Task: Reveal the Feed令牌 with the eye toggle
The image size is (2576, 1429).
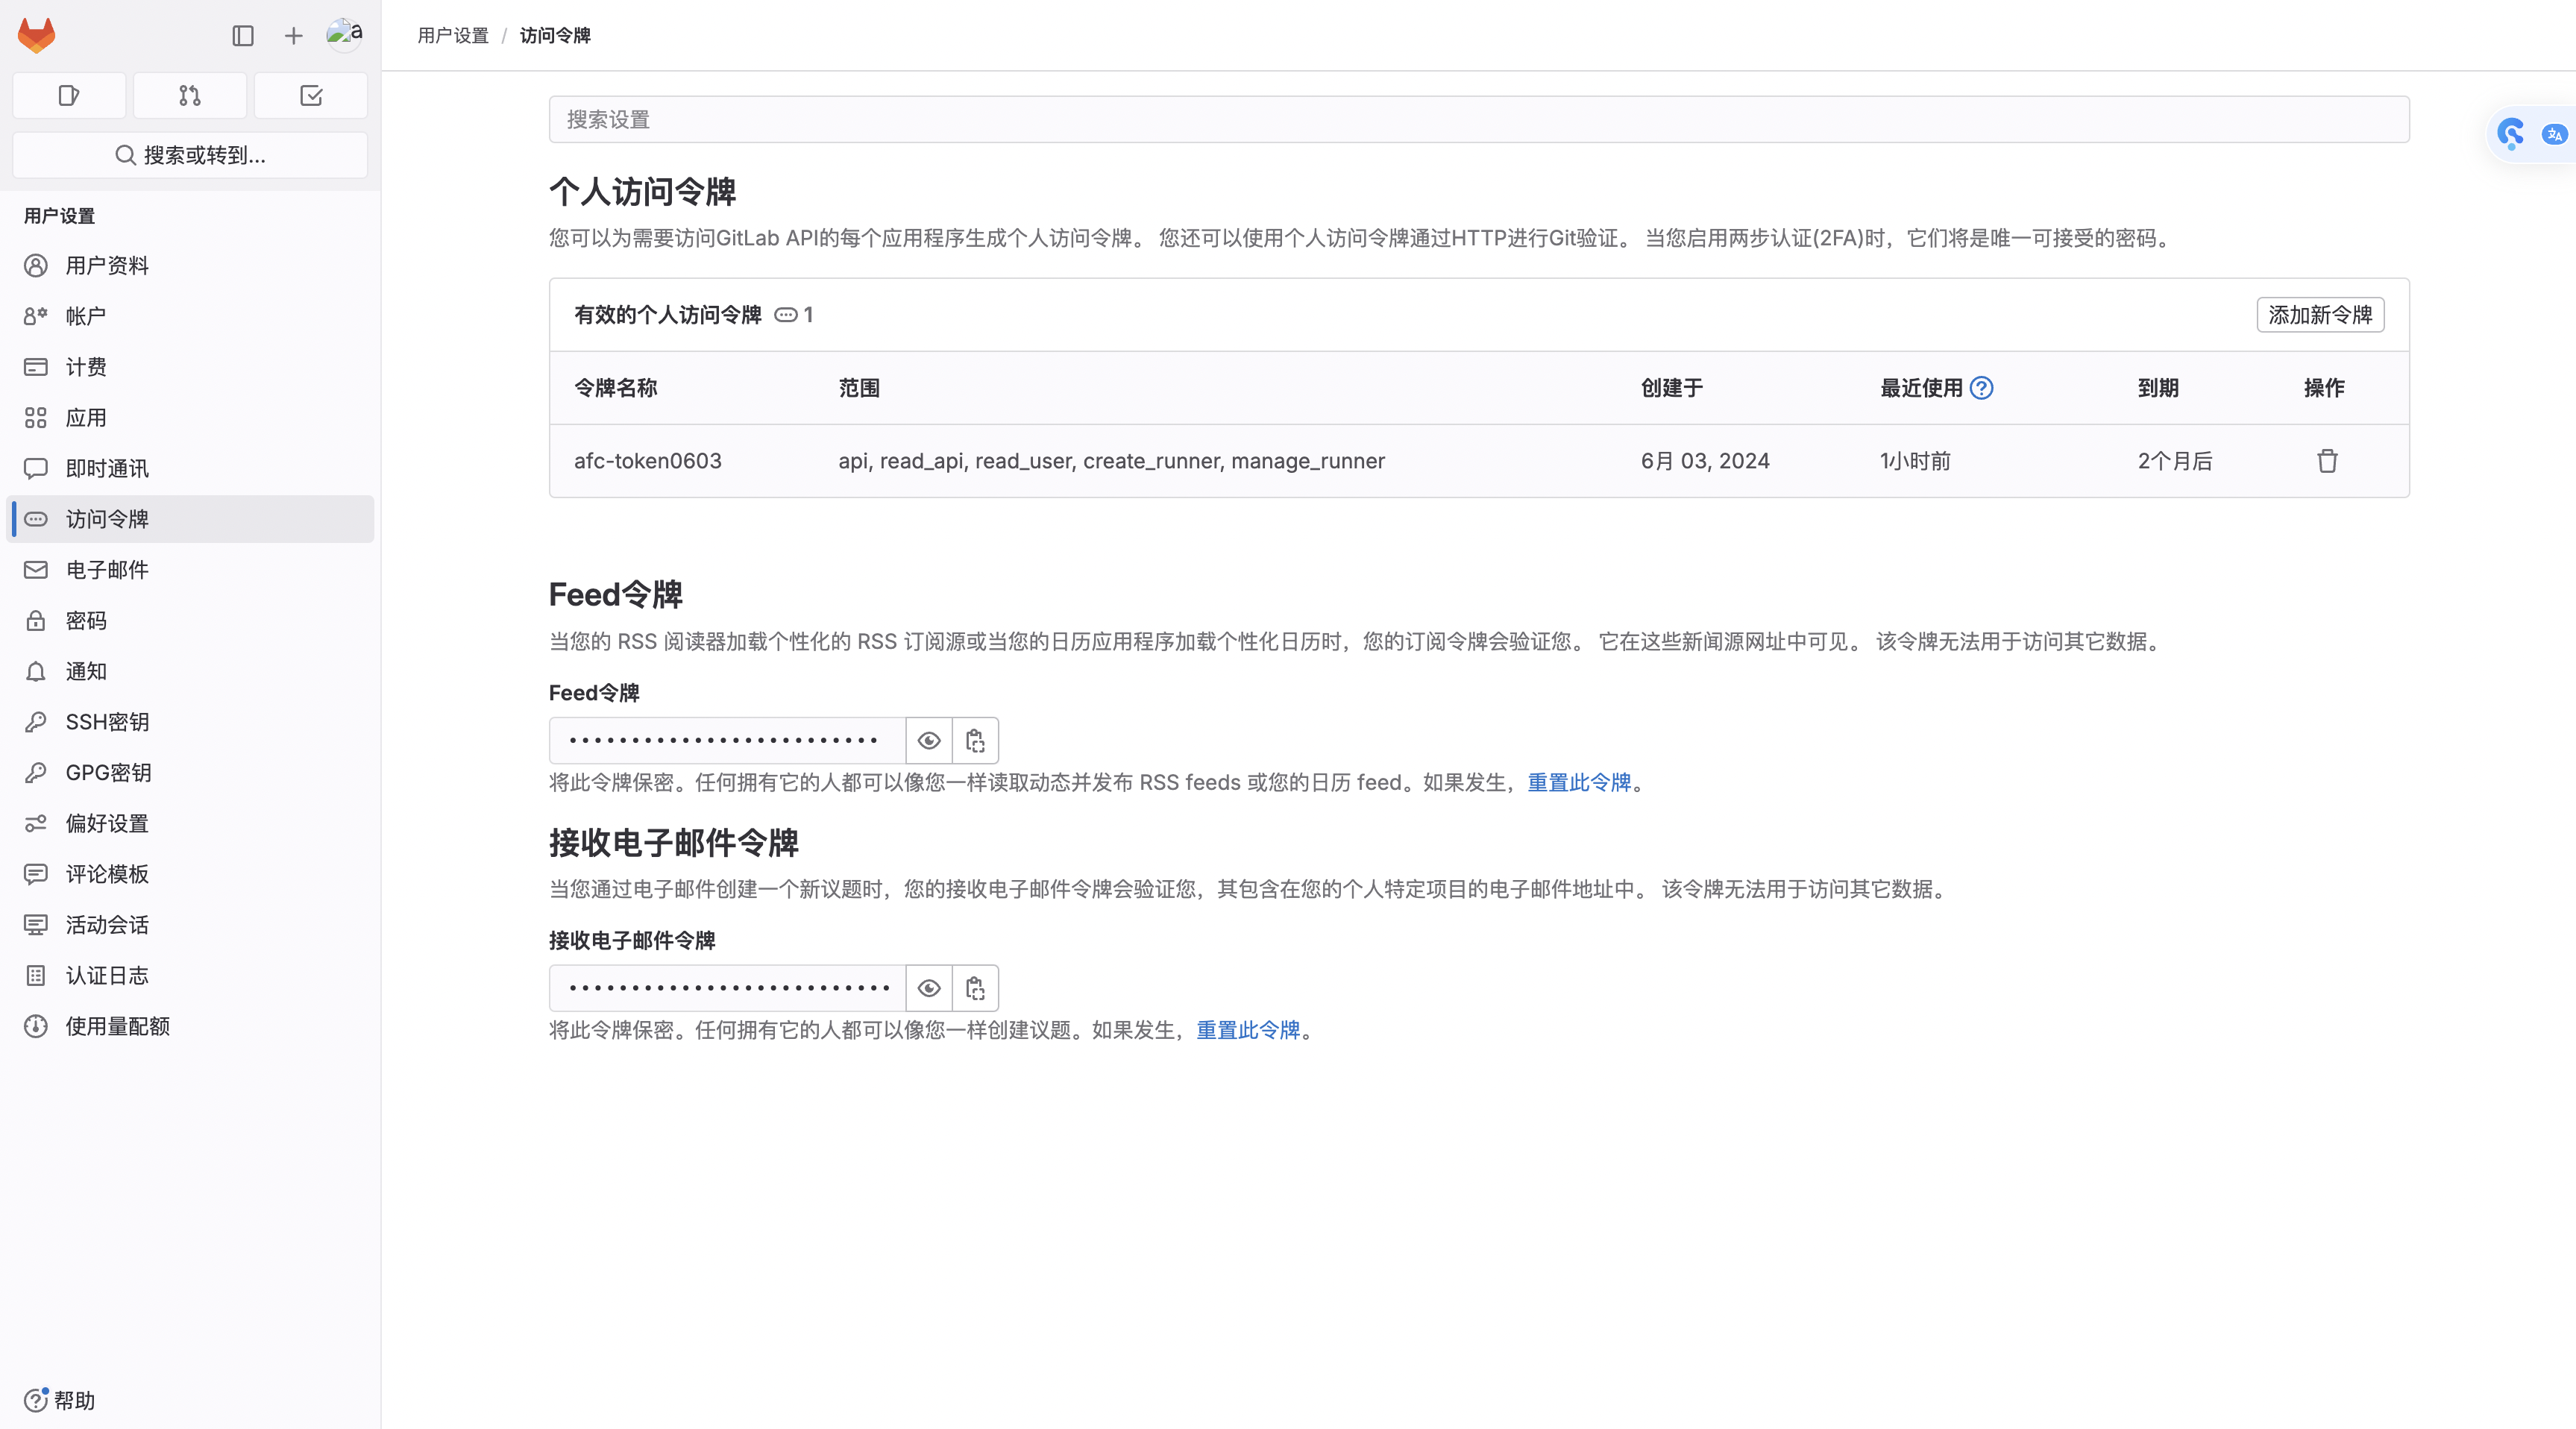Action: (x=929, y=740)
